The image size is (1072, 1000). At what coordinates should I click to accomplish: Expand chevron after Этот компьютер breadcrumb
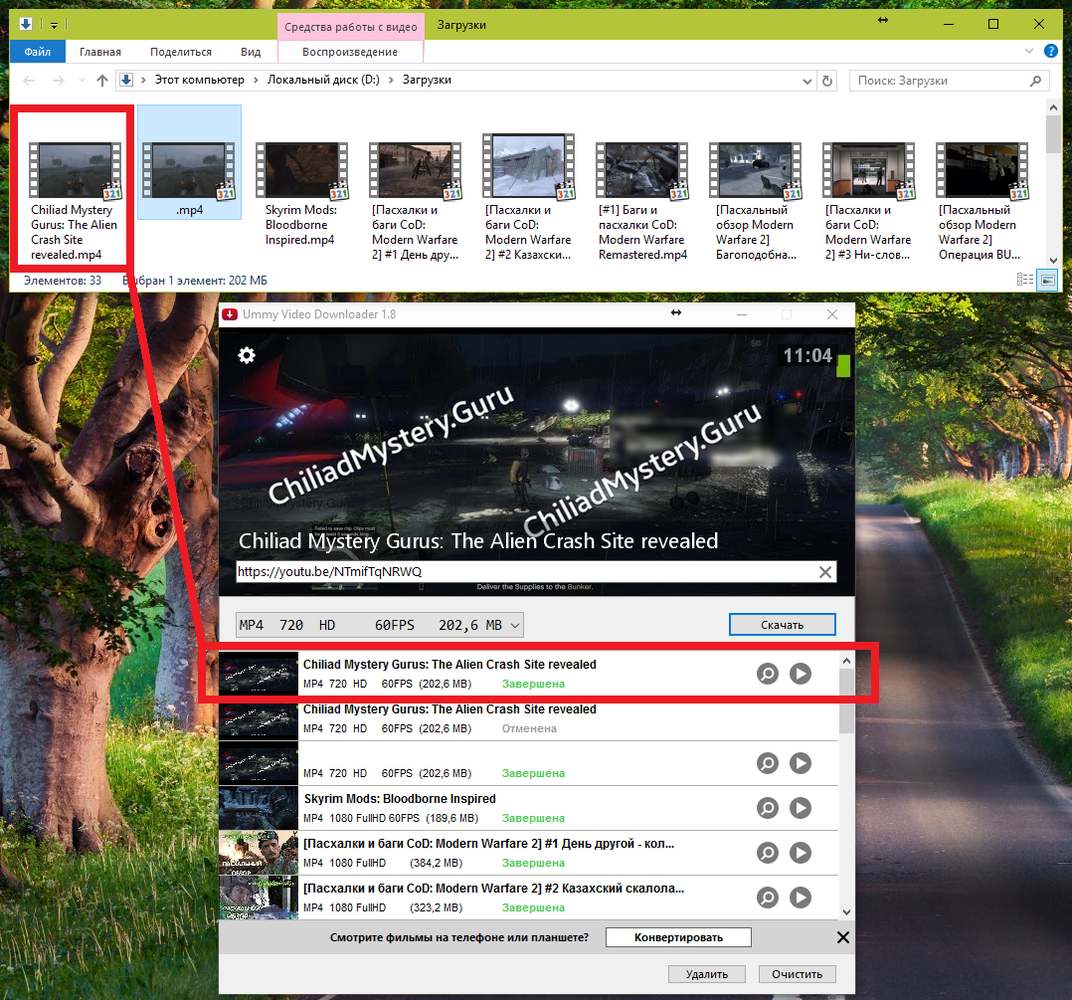pos(256,80)
